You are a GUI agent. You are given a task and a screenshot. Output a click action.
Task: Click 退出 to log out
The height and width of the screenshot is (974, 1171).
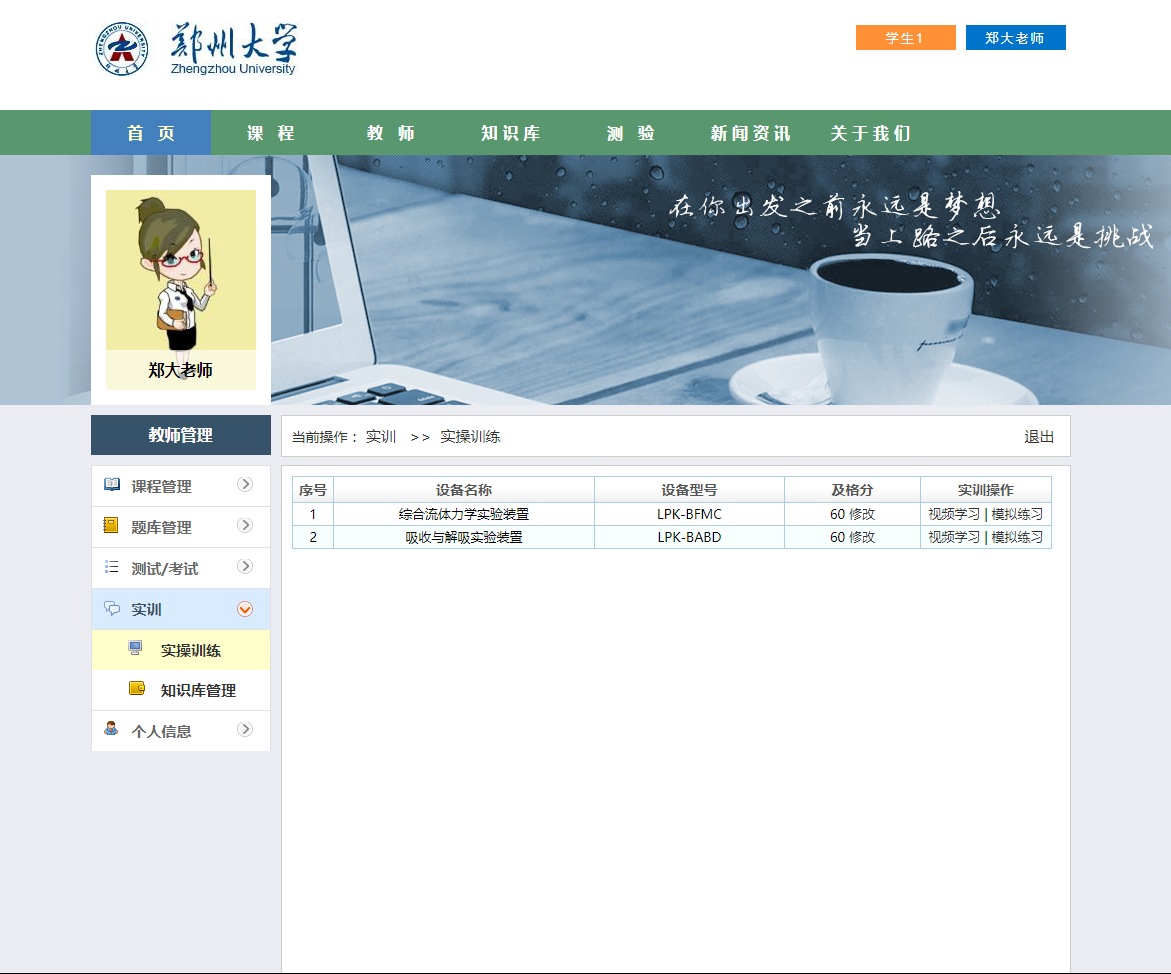click(1039, 437)
